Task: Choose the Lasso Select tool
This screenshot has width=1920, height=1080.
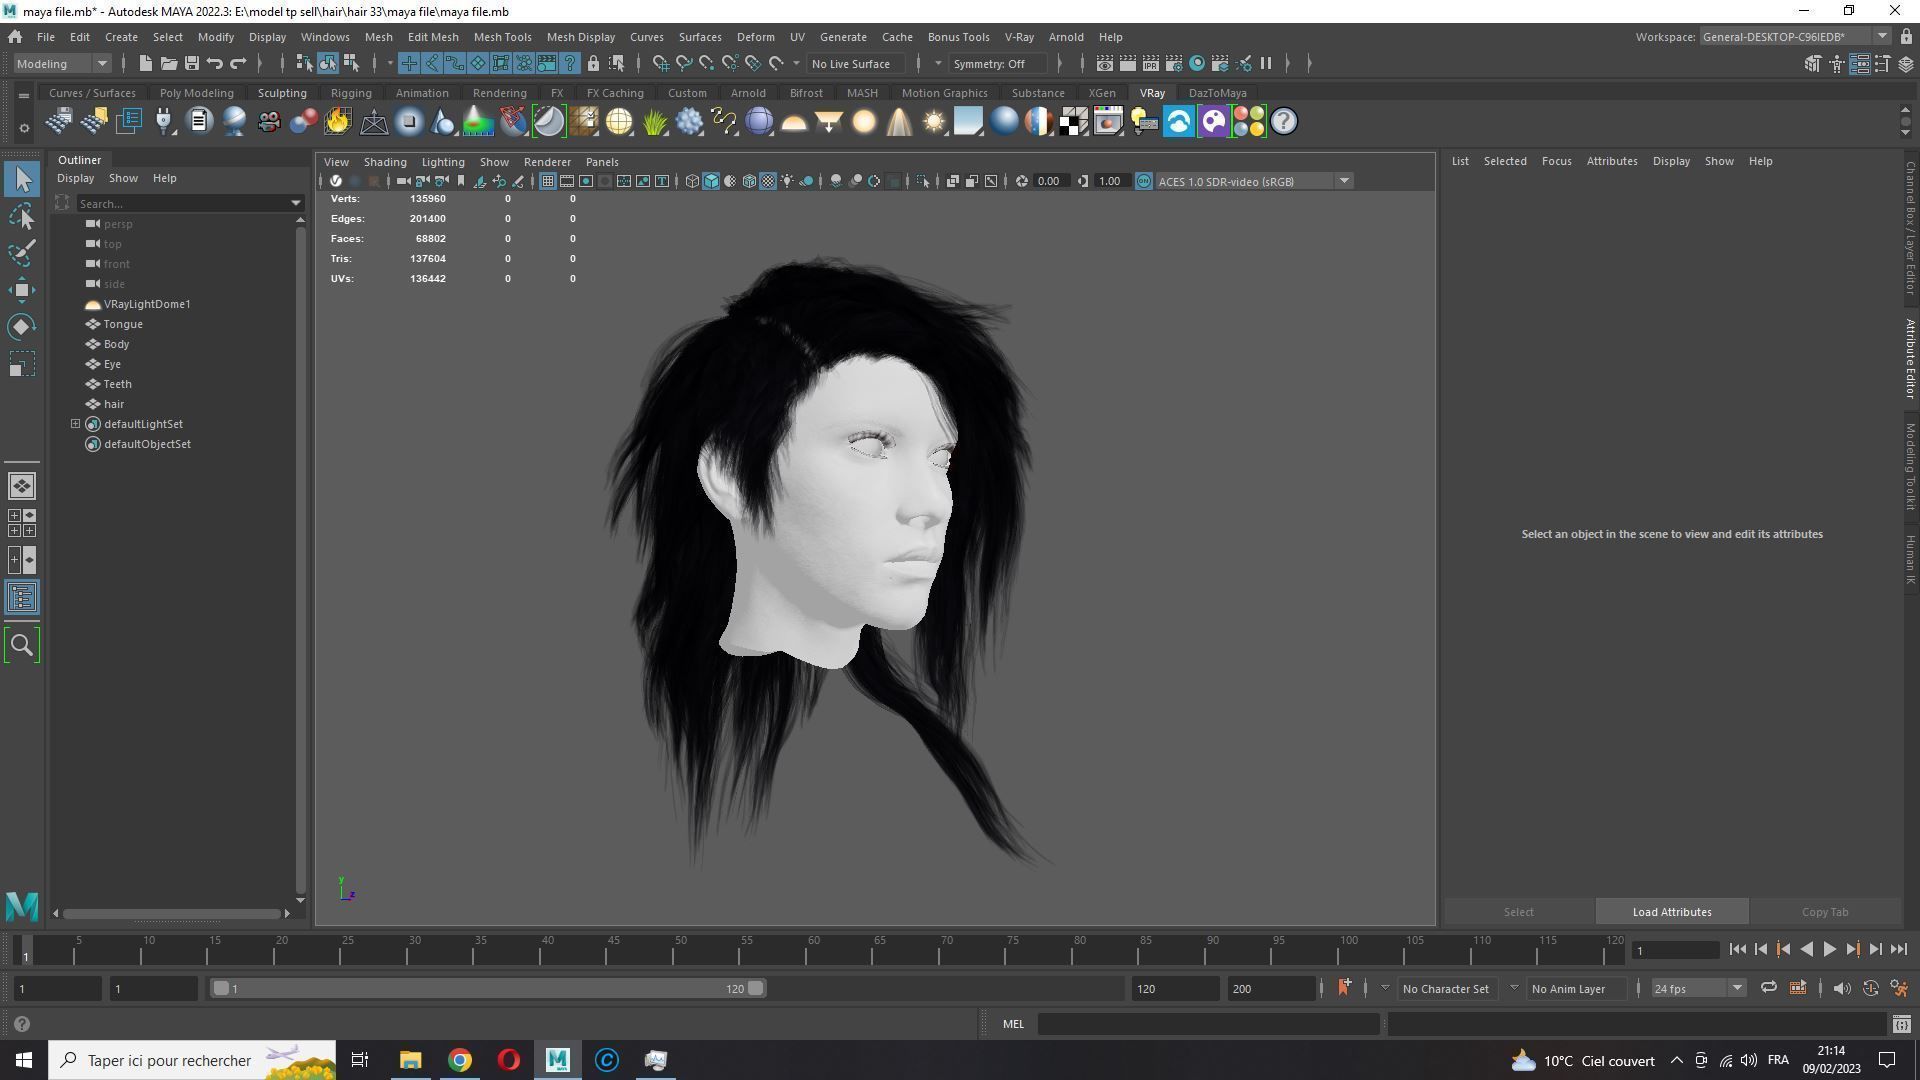Action: [x=22, y=216]
